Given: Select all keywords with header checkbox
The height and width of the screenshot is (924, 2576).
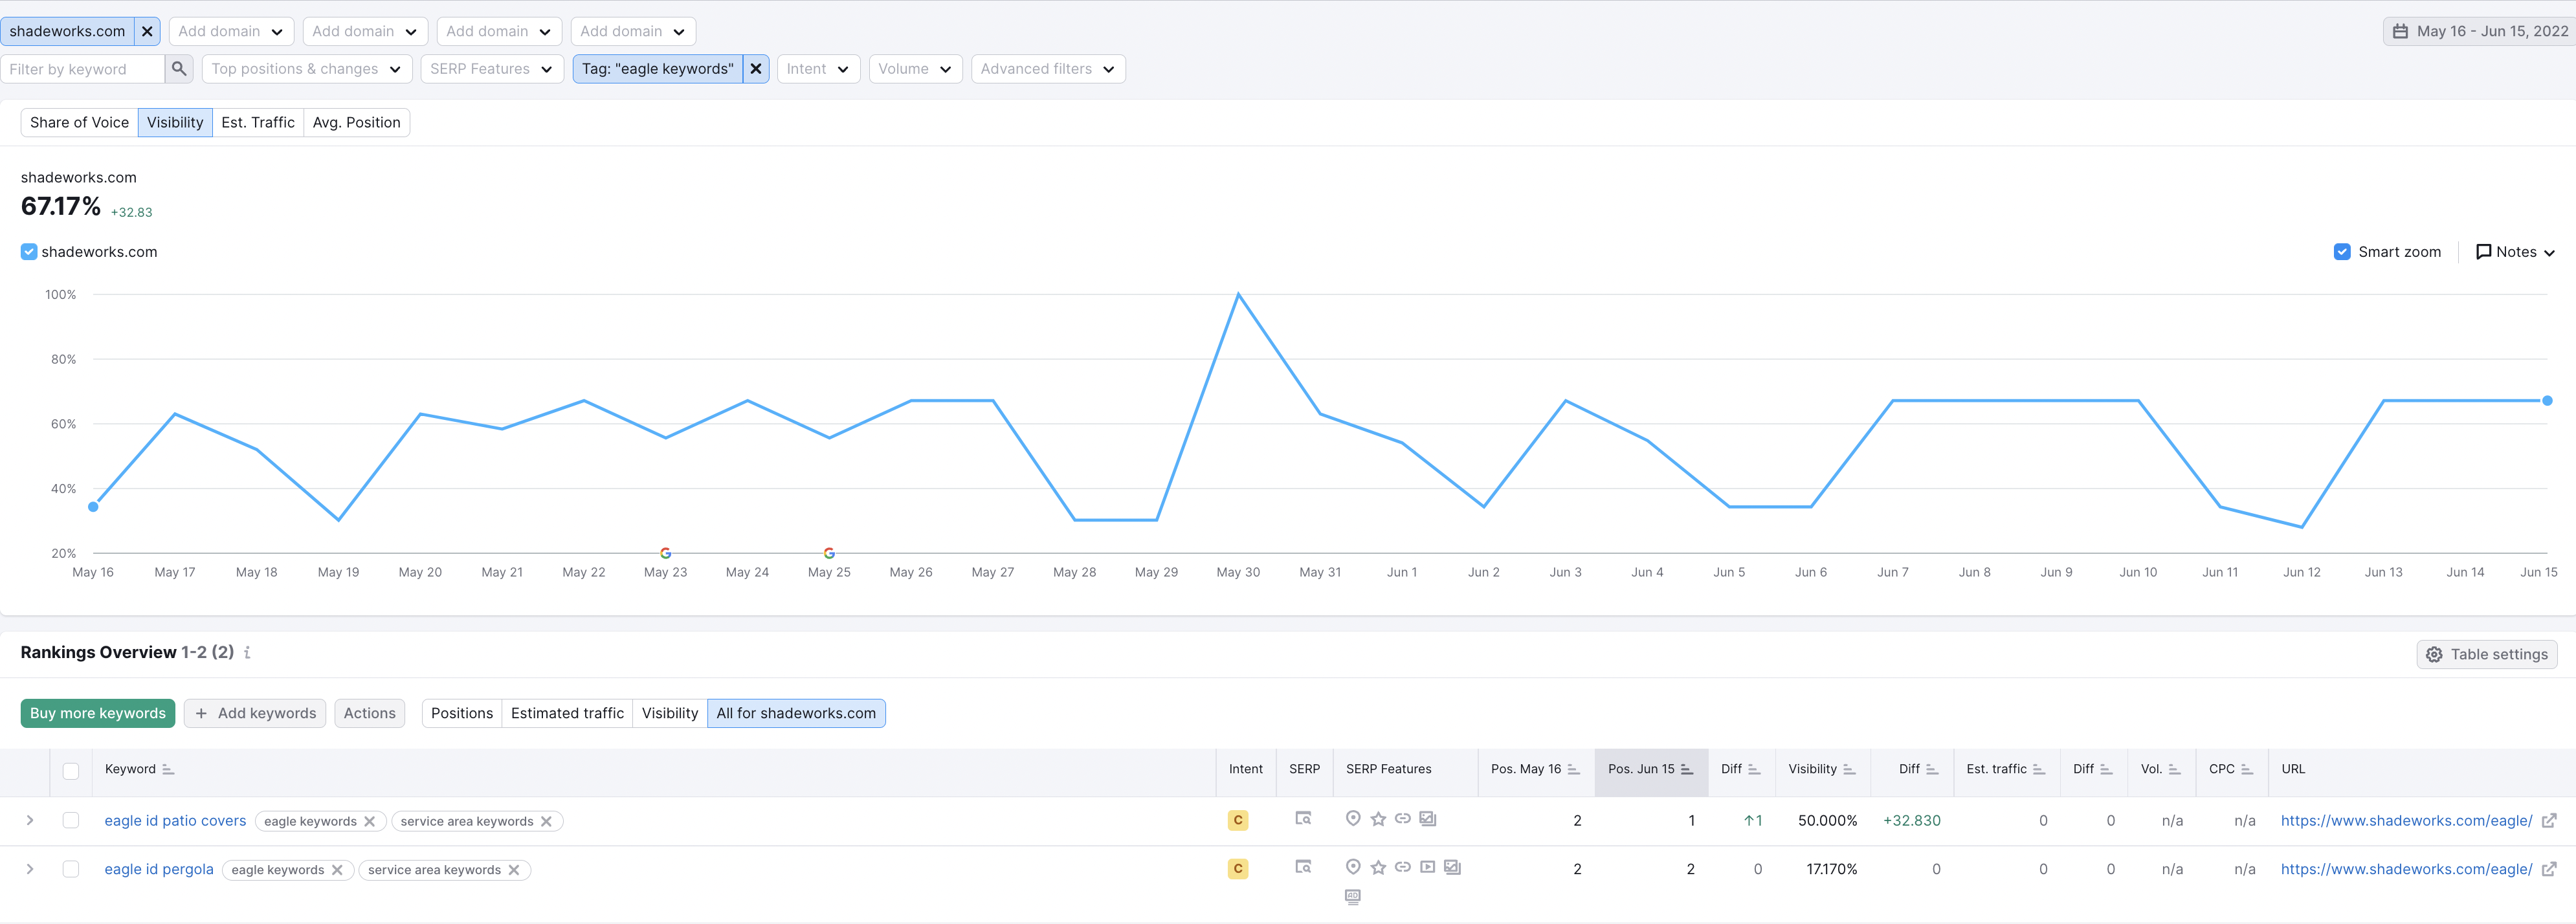Looking at the screenshot, I should pyautogui.click(x=71, y=771).
